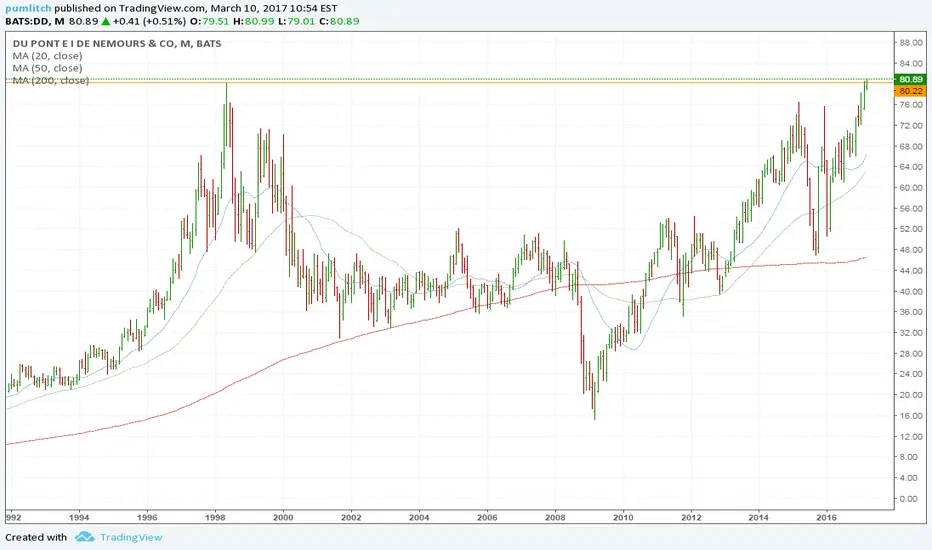This screenshot has height=550, width=932.
Task: Click the 28.00 price axis label
Action: click(911, 353)
